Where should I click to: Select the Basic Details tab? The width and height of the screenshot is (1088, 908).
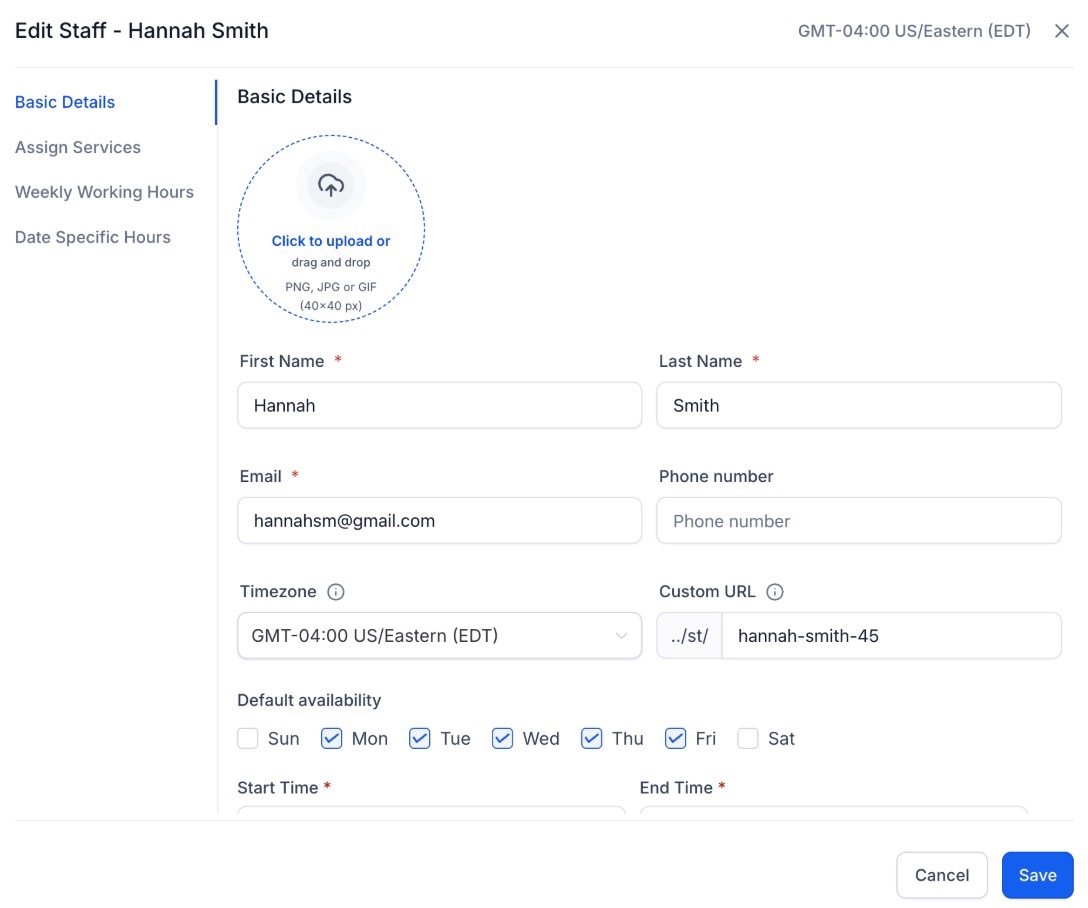(65, 102)
